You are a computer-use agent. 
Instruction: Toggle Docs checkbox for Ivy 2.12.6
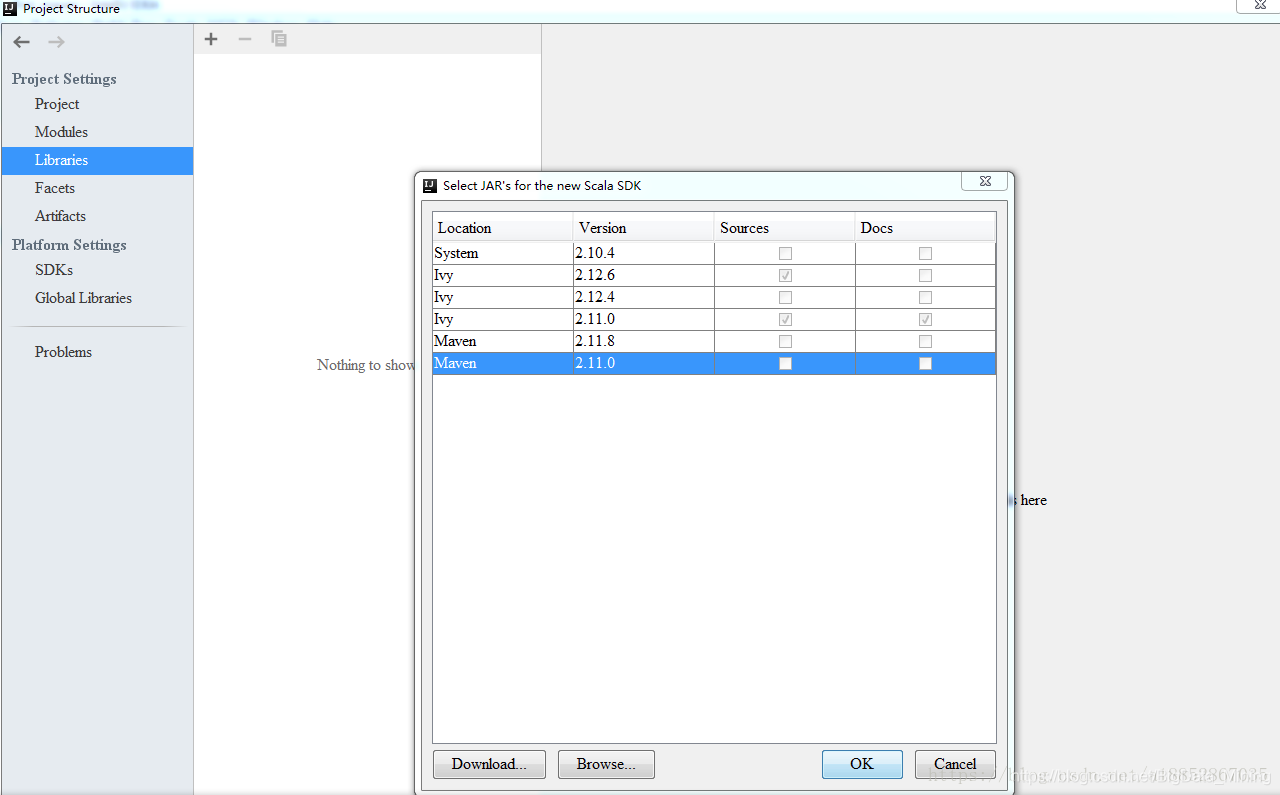(x=925, y=276)
